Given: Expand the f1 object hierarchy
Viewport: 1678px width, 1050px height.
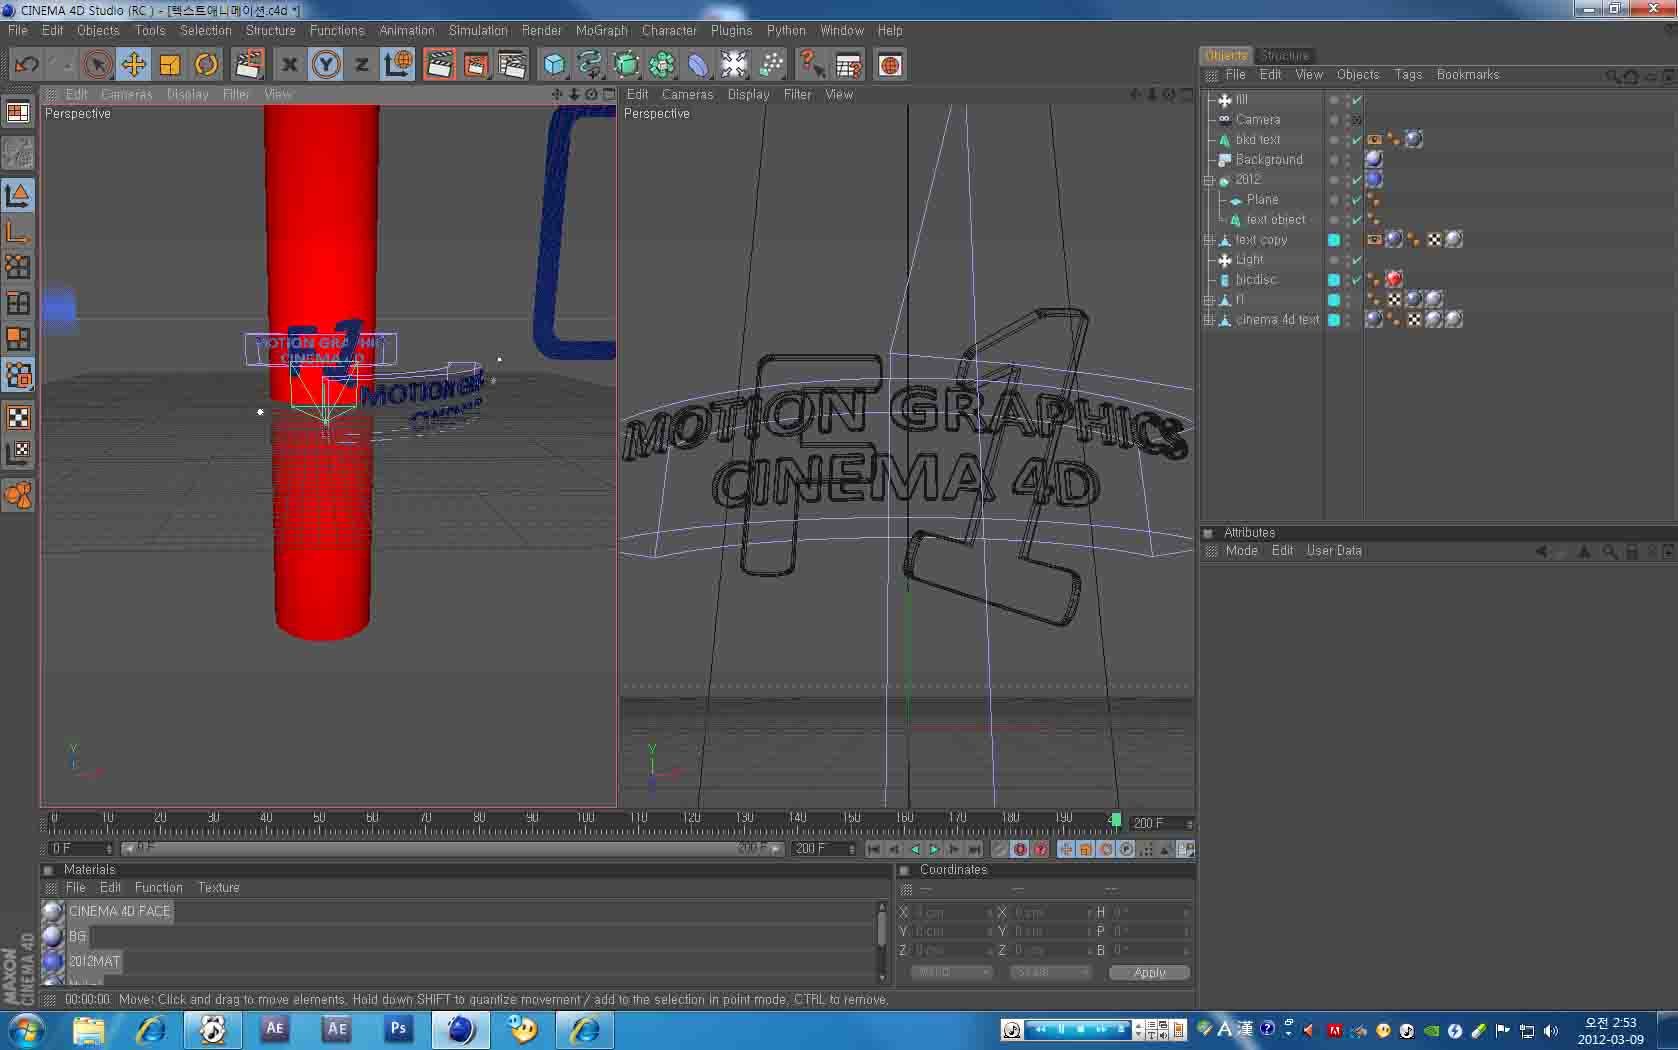Looking at the screenshot, I should point(1209,300).
